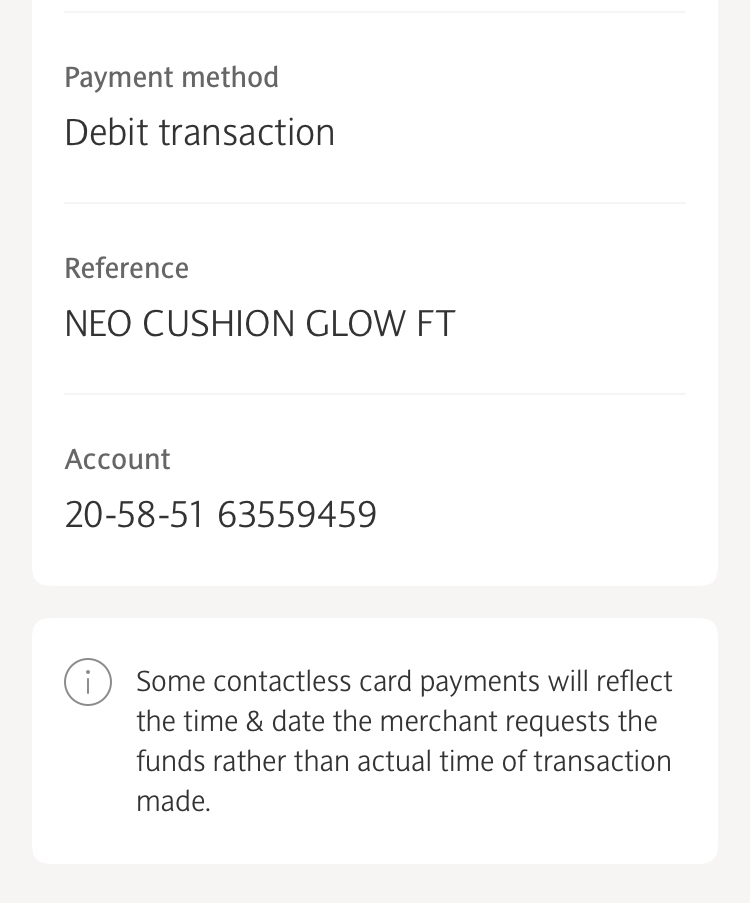Tap the word 'CUSHION' in the reference
Viewport: 750px width, 903px height.
tap(218, 323)
